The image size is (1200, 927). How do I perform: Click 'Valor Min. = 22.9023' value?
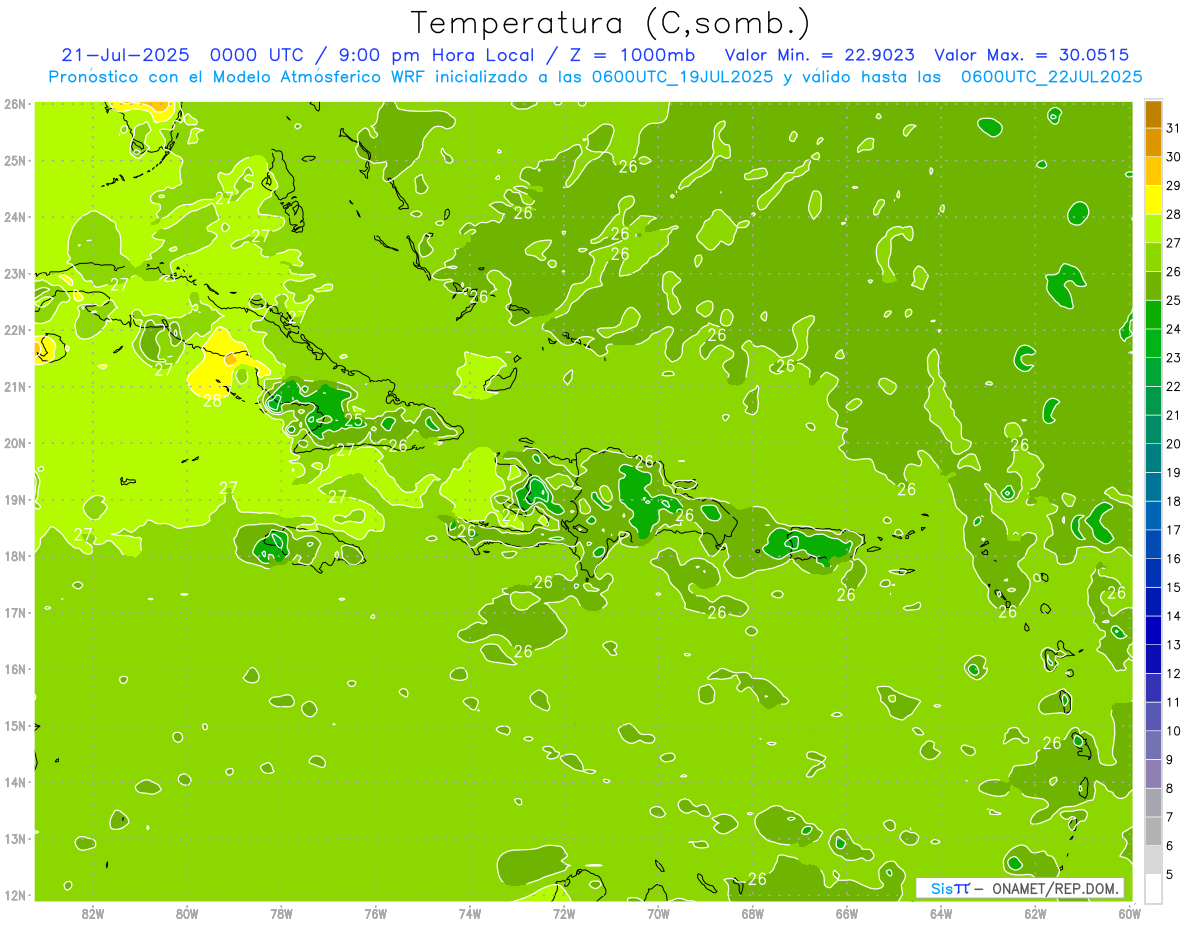[819, 55]
